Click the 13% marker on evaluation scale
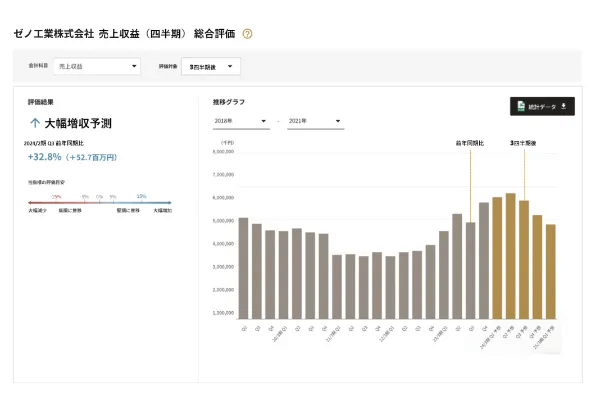The image size is (600, 400). [x=141, y=196]
